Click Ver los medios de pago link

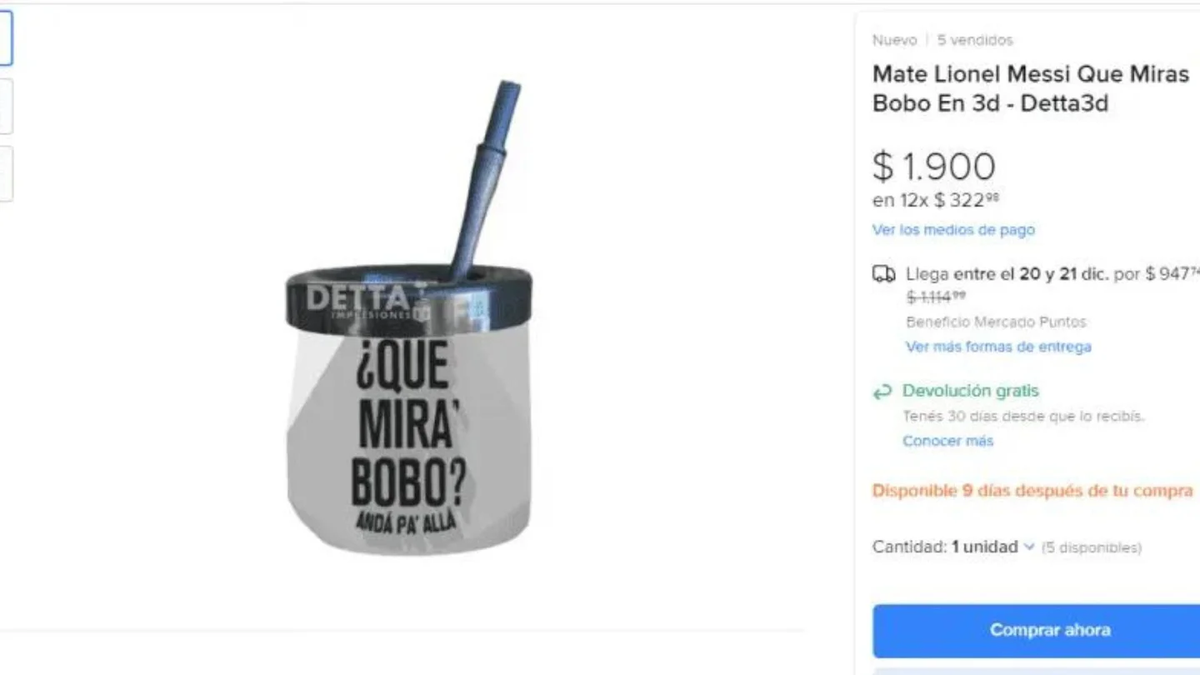(953, 230)
